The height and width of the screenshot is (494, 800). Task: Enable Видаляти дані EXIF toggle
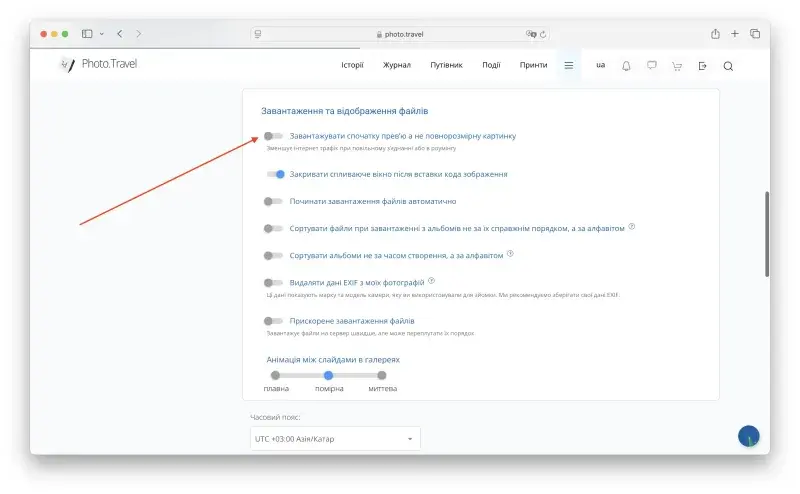click(273, 282)
